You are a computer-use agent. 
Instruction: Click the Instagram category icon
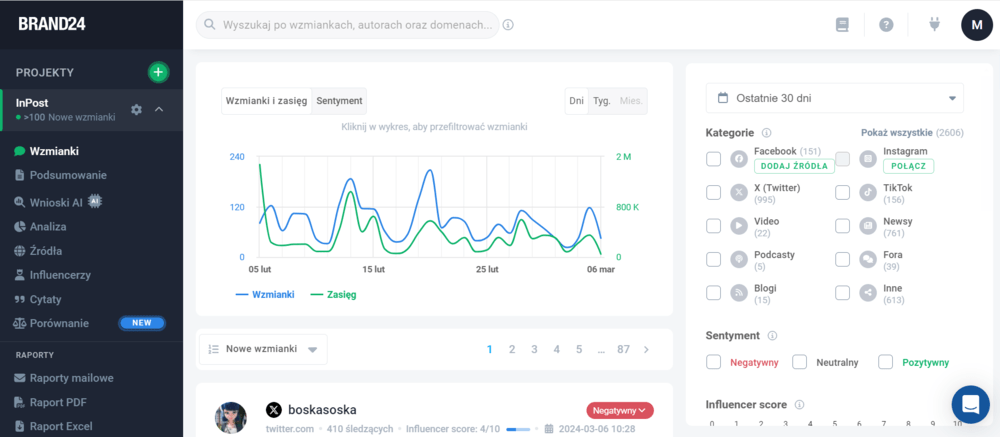tap(867, 159)
